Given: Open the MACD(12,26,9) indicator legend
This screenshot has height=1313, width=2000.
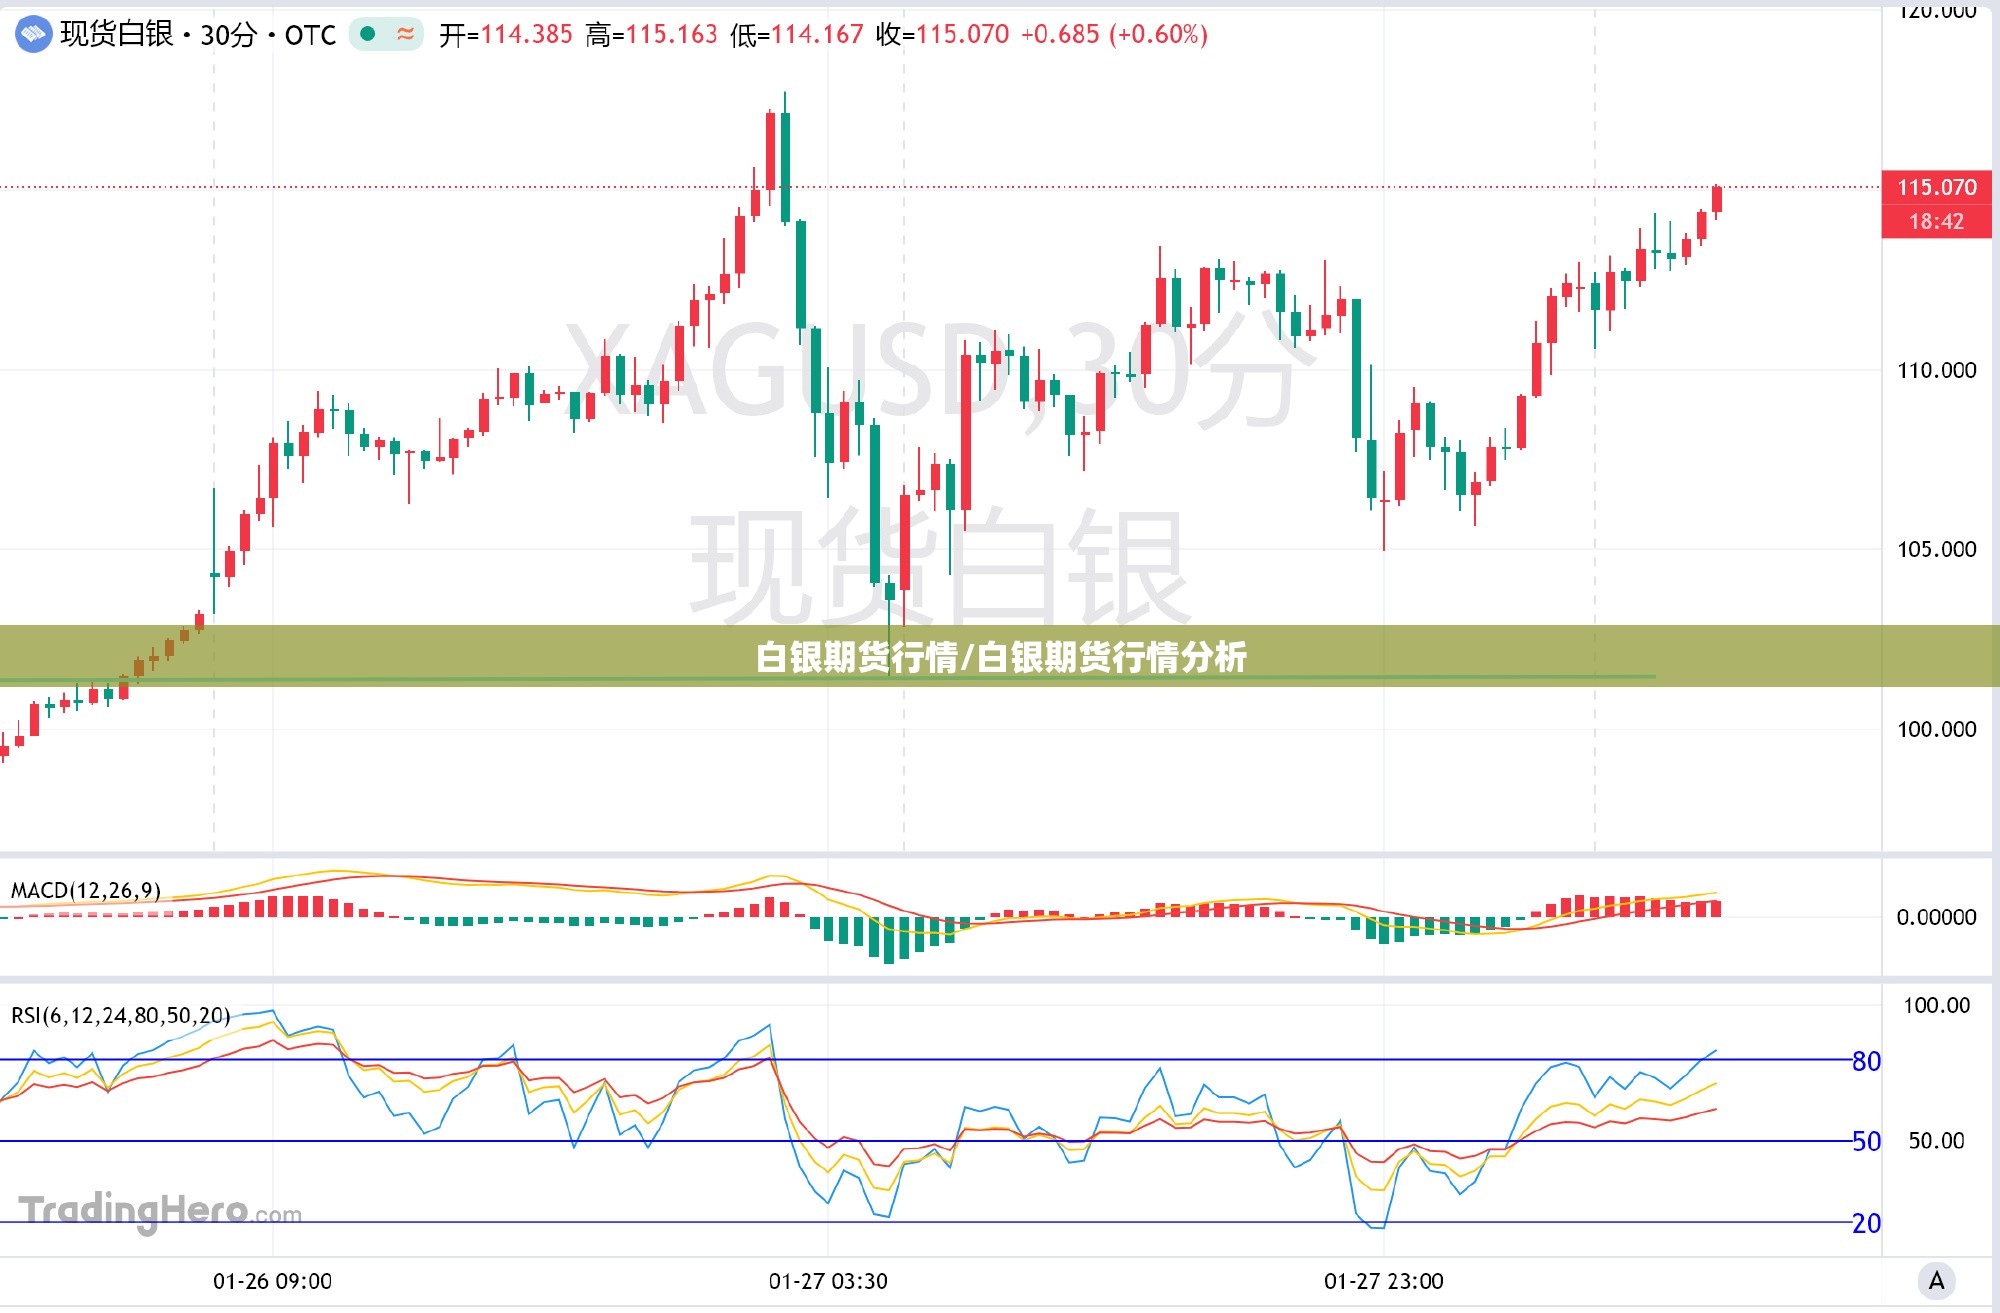Looking at the screenshot, I should [86, 890].
